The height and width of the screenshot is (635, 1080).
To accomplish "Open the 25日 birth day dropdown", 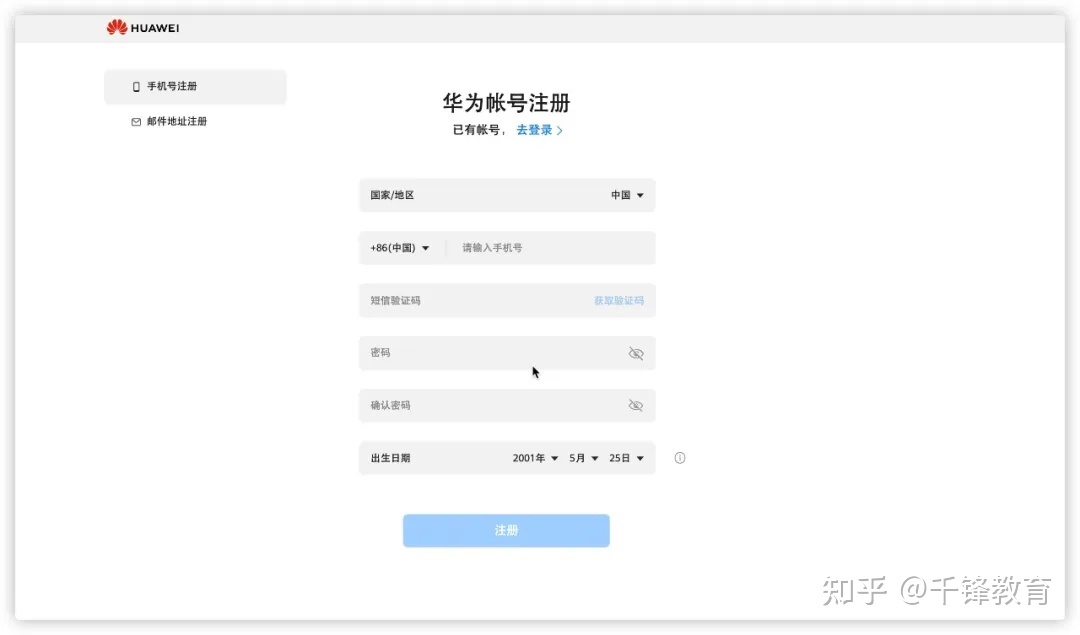I will coord(626,458).
